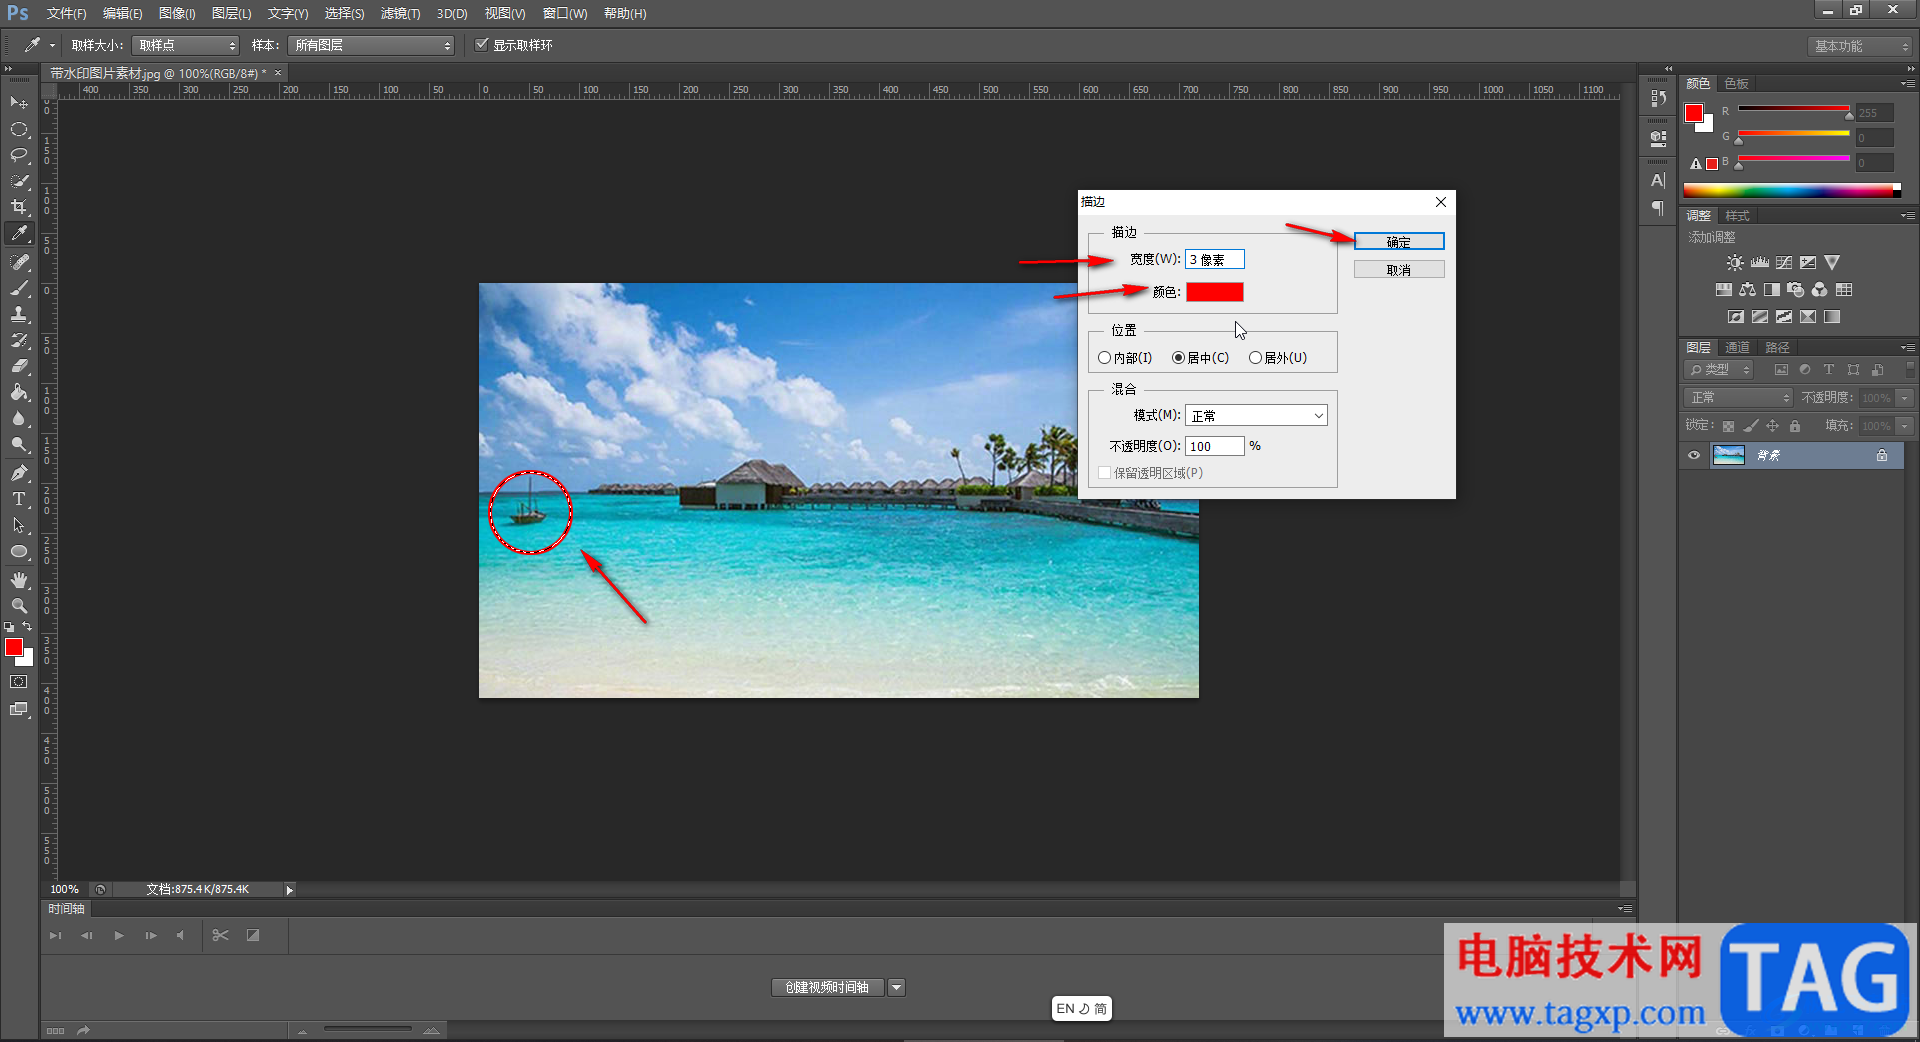Select the Paint Bucket tool
Screen dimensions: 1920x1042
pos(19,392)
